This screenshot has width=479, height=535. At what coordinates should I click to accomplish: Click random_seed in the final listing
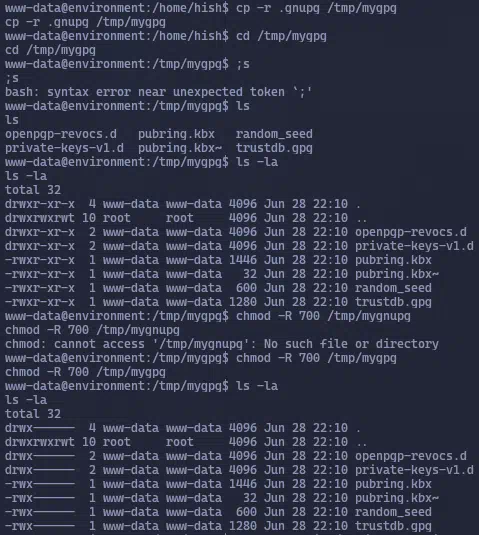393,512
